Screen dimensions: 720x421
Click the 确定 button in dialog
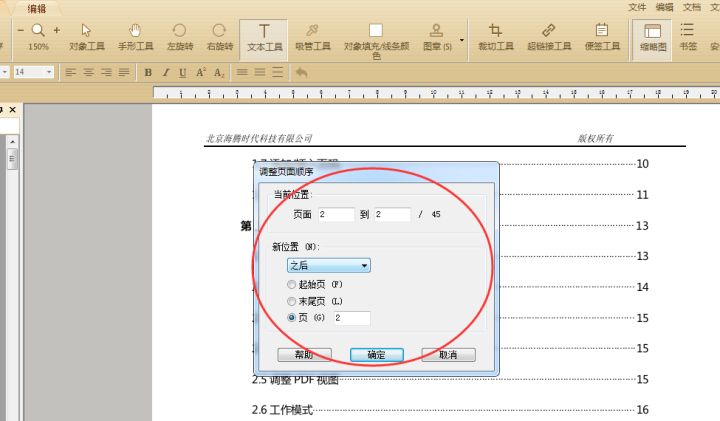click(x=377, y=354)
